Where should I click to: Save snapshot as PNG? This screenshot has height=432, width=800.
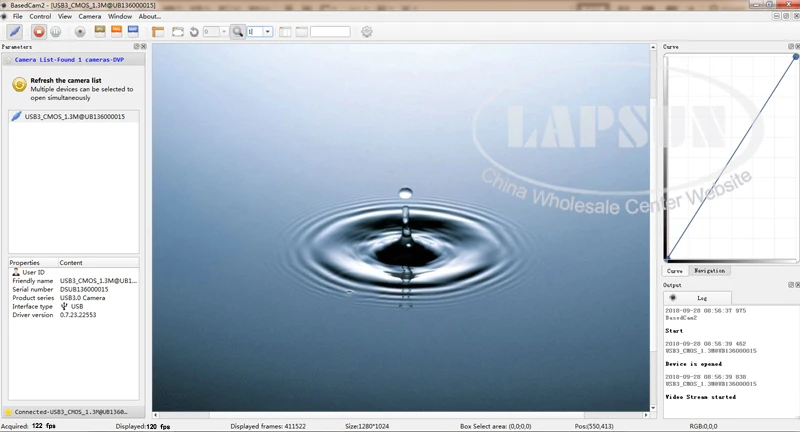pyautogui.click(x=116, y=32)
